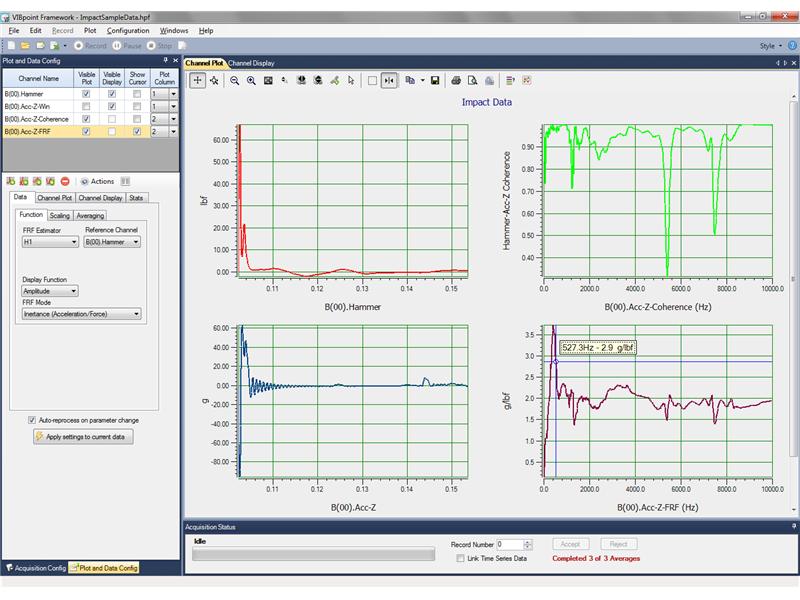Screen dimensions: 800x600
Task: Open the File menu
Action: [14, 31]
